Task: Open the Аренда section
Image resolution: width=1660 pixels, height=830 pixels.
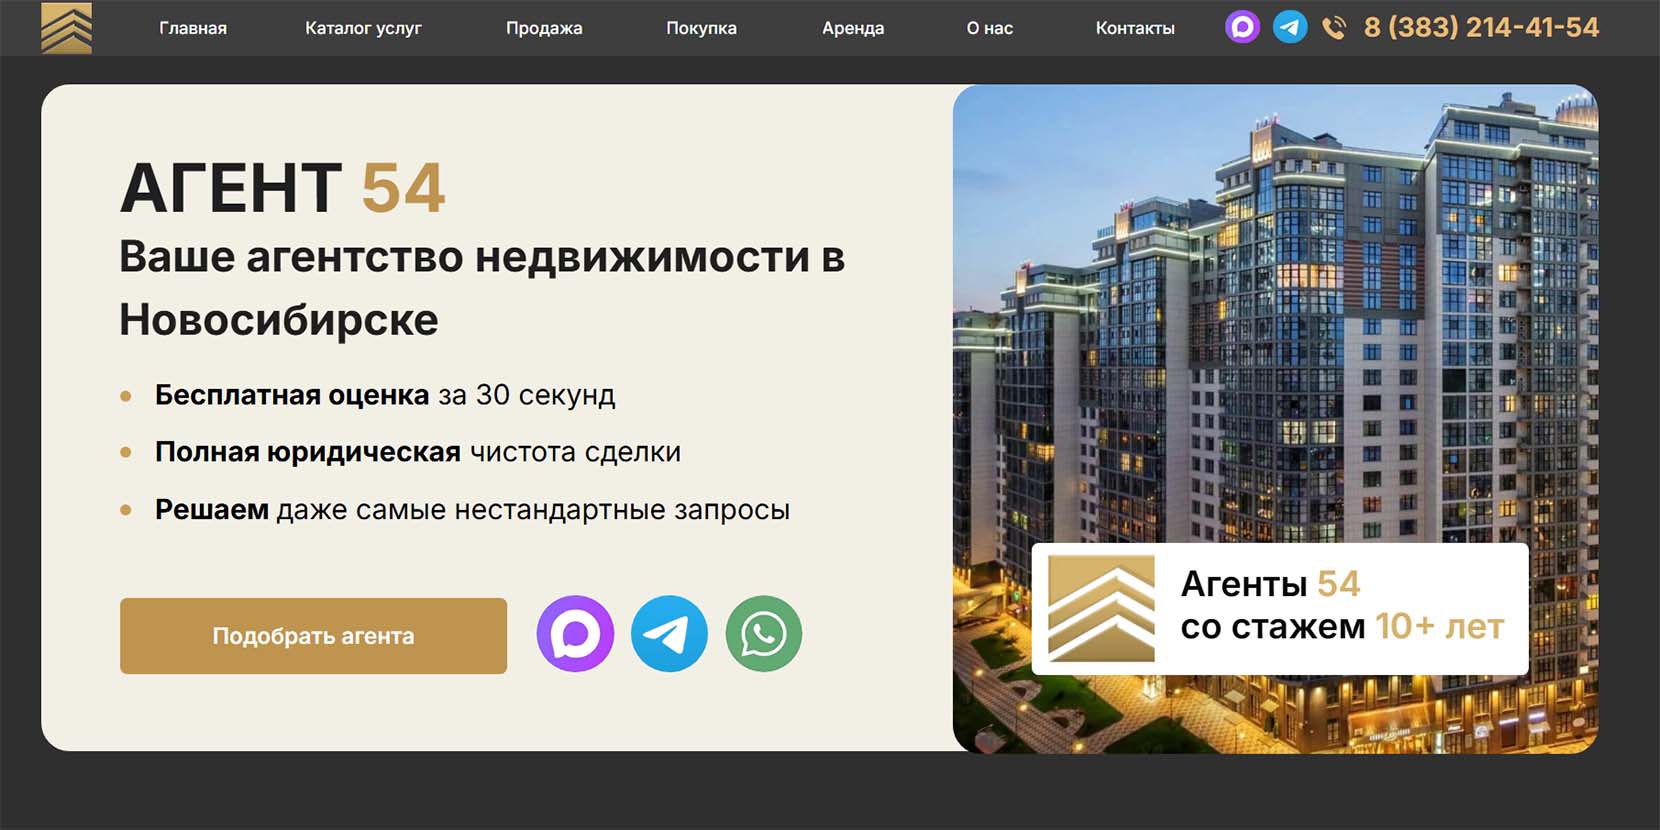Action: [x=853, y=28]
